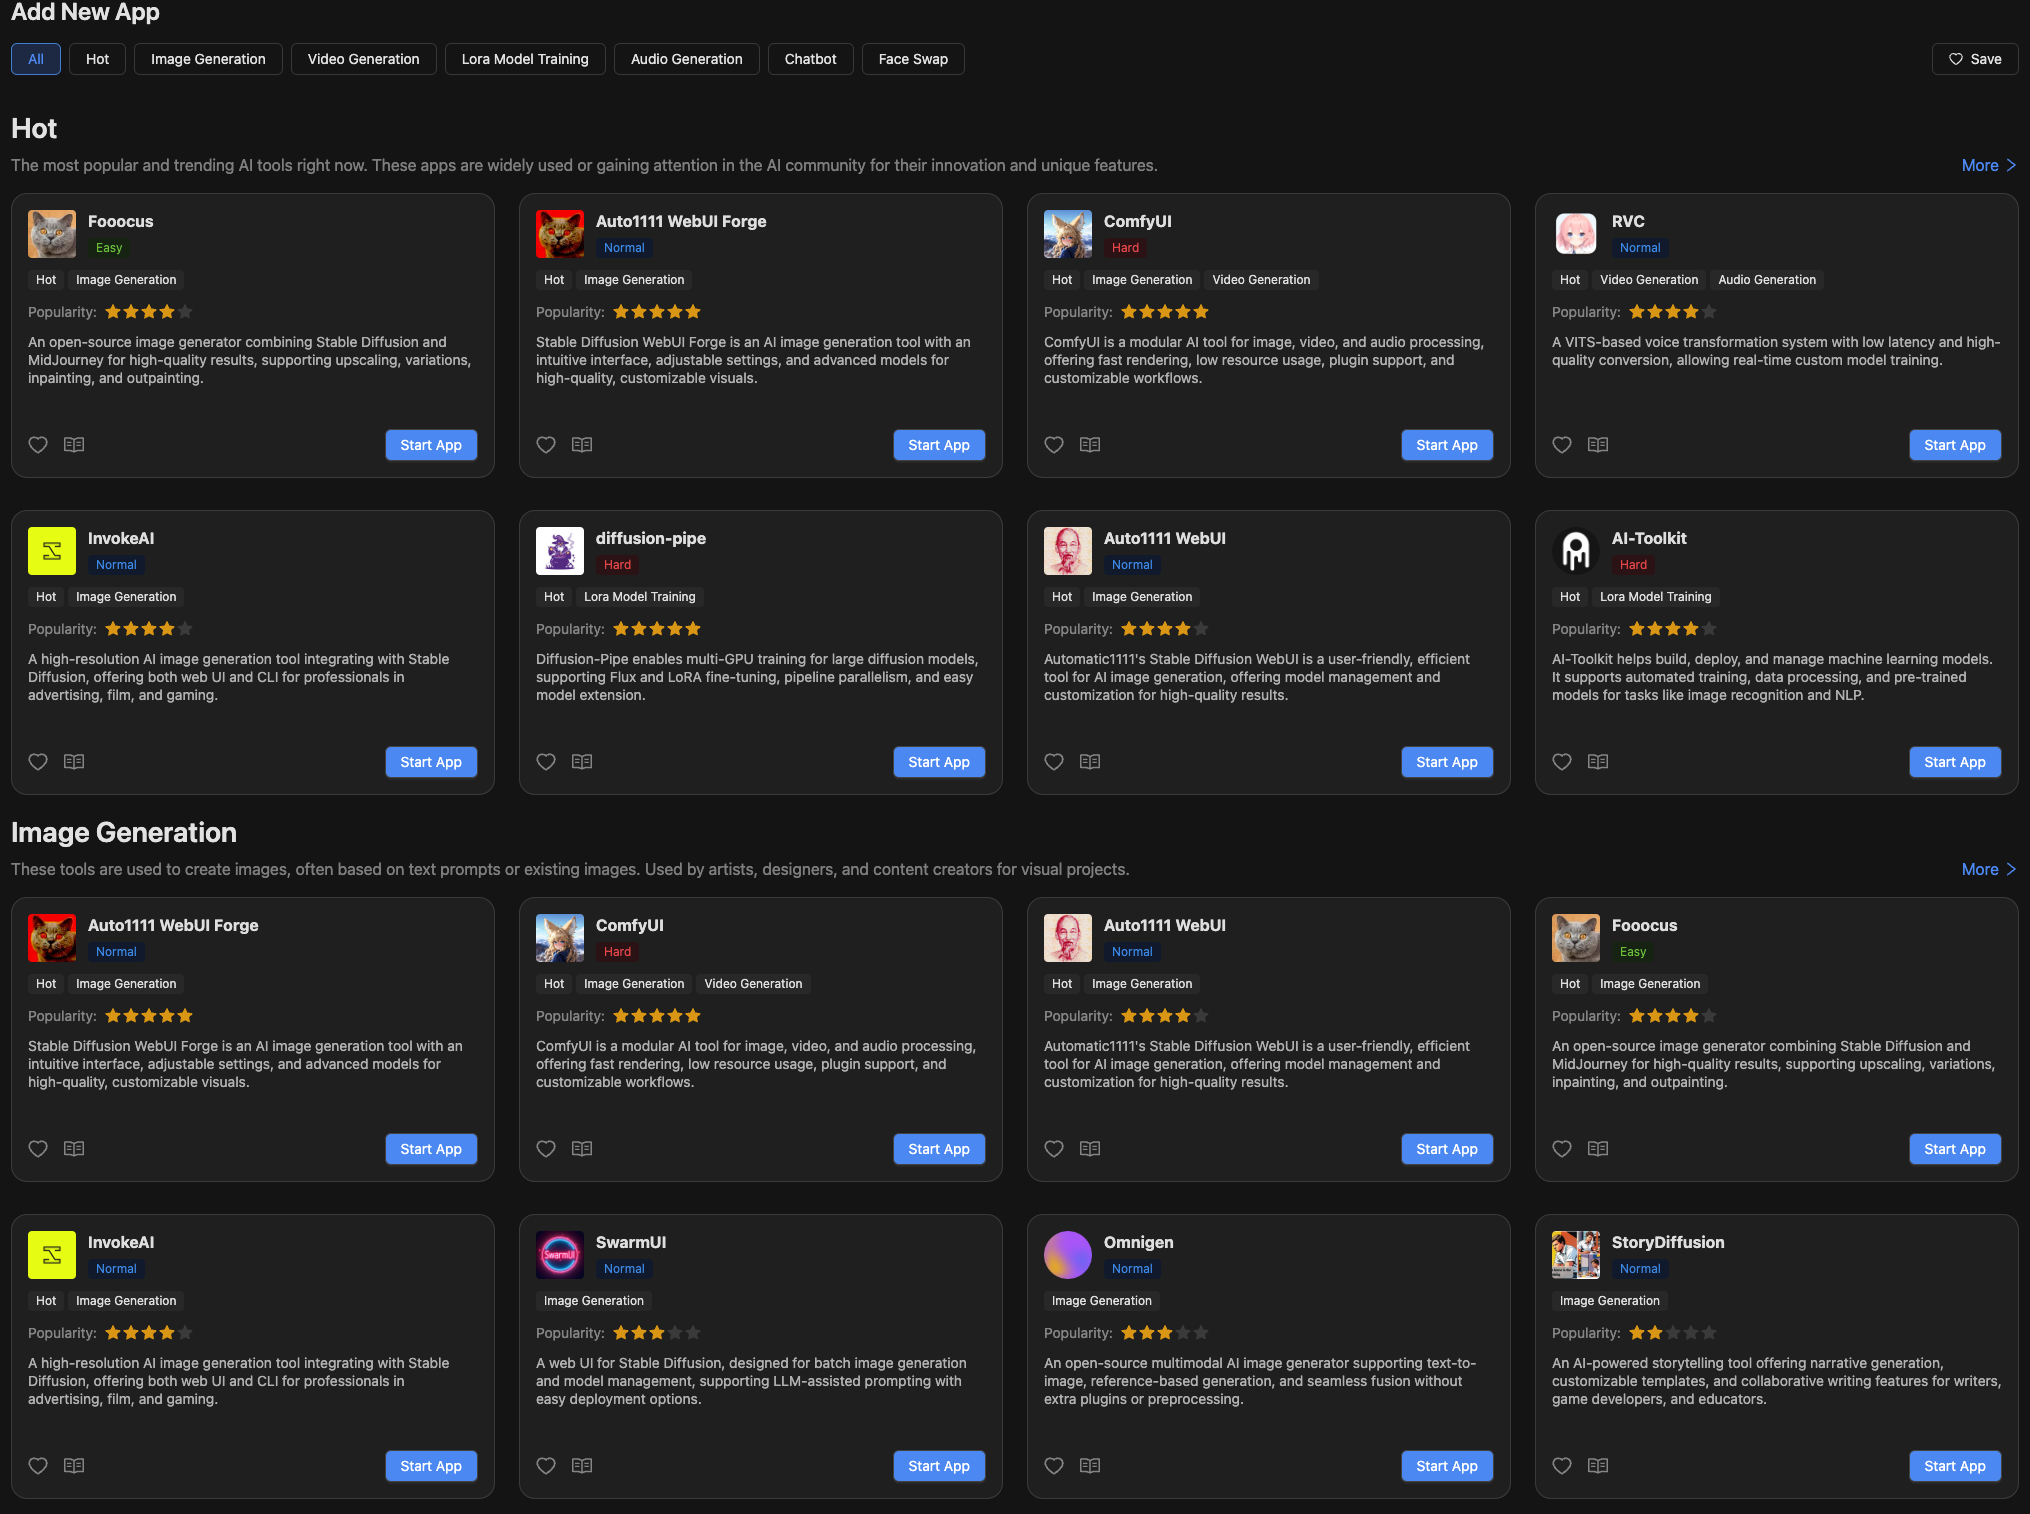Viewport: 2030px width, 1514px height.
Task: Click the StoryDiffusion comic thumbnail
Action: tap(1576, 1255)
